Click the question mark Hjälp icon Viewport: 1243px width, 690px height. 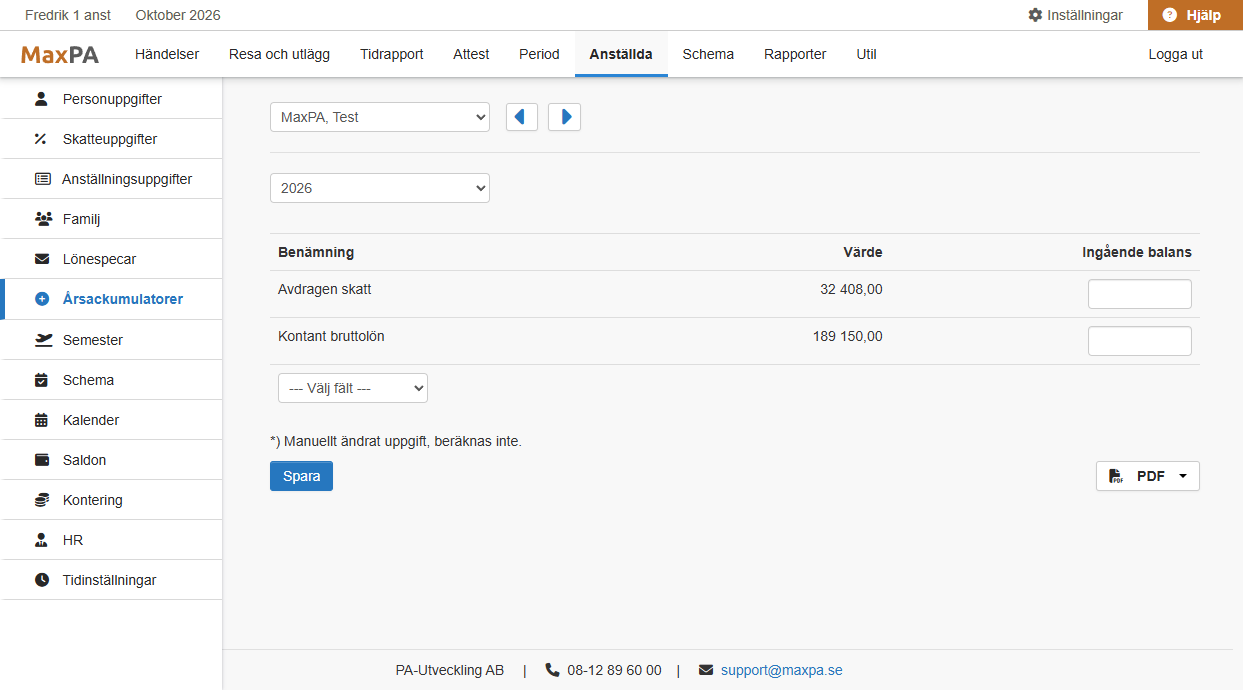pos(1170,15)
